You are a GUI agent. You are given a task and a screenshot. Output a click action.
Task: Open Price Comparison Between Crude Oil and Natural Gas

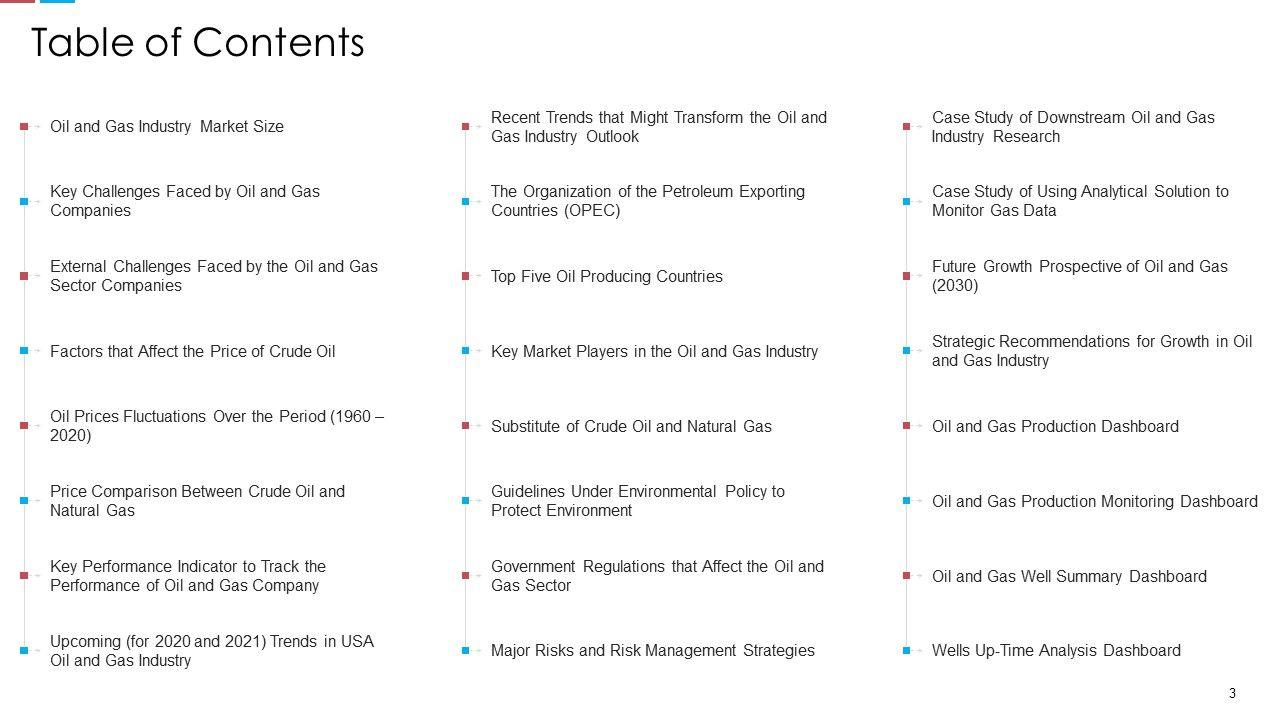pos(197,501)
